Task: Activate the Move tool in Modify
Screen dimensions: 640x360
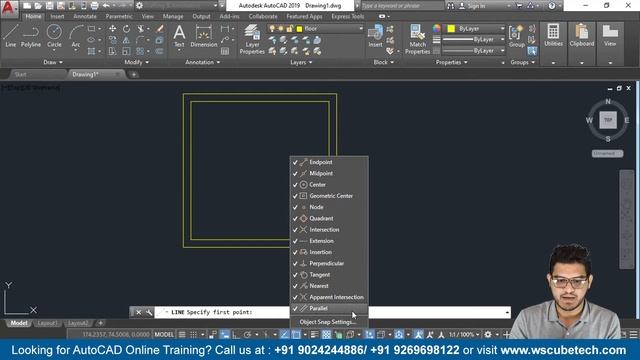Action: tap(112, 29)
